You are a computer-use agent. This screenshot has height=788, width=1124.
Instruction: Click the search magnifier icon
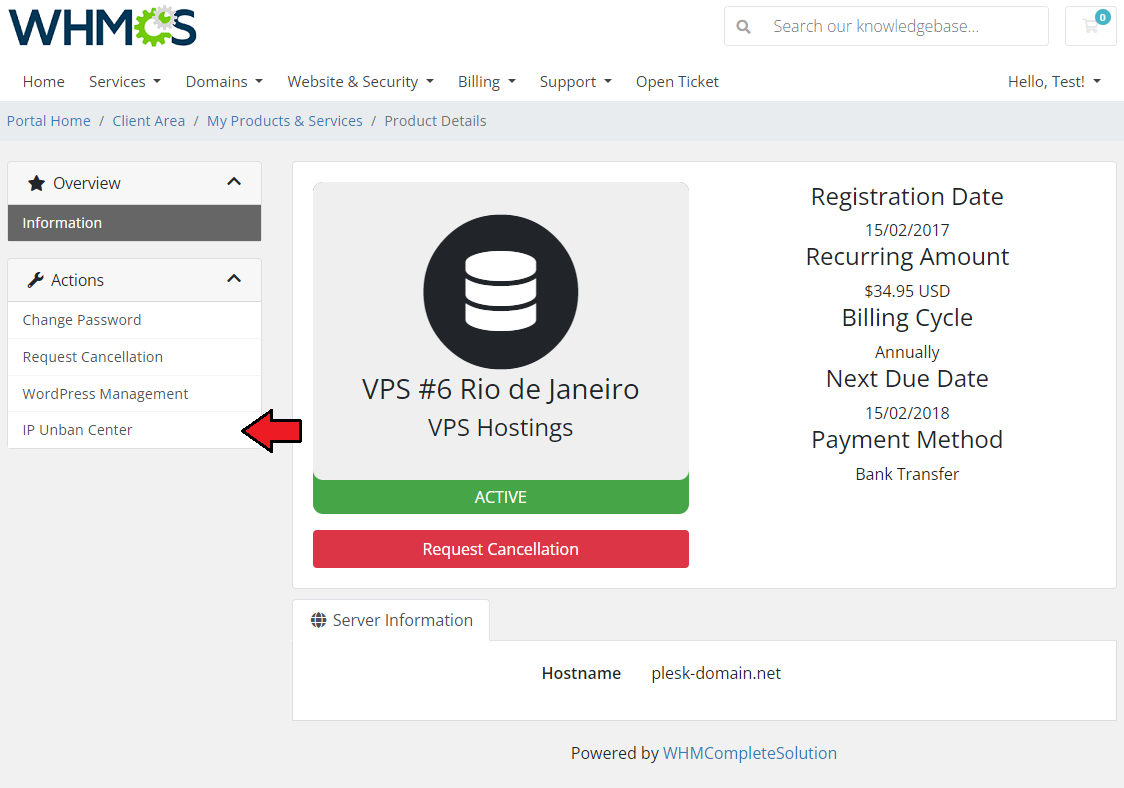(x=744, y=27)
